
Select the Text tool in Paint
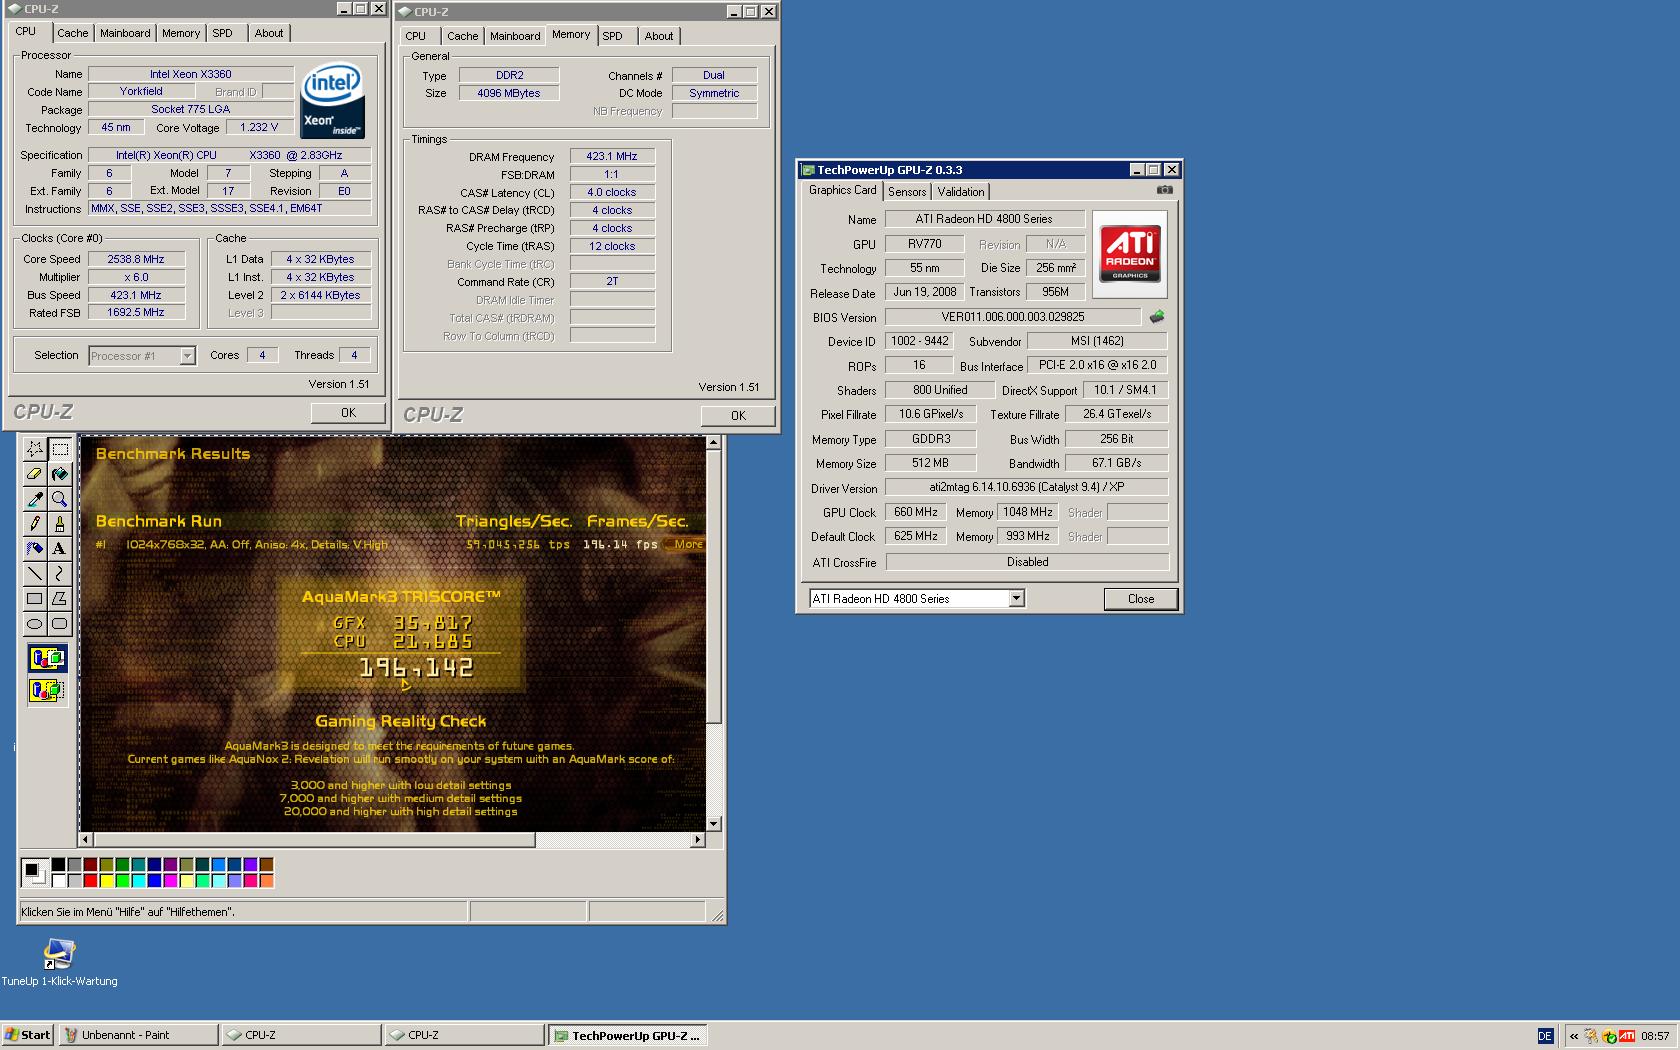pyautogui.click(x=60, y=549)
